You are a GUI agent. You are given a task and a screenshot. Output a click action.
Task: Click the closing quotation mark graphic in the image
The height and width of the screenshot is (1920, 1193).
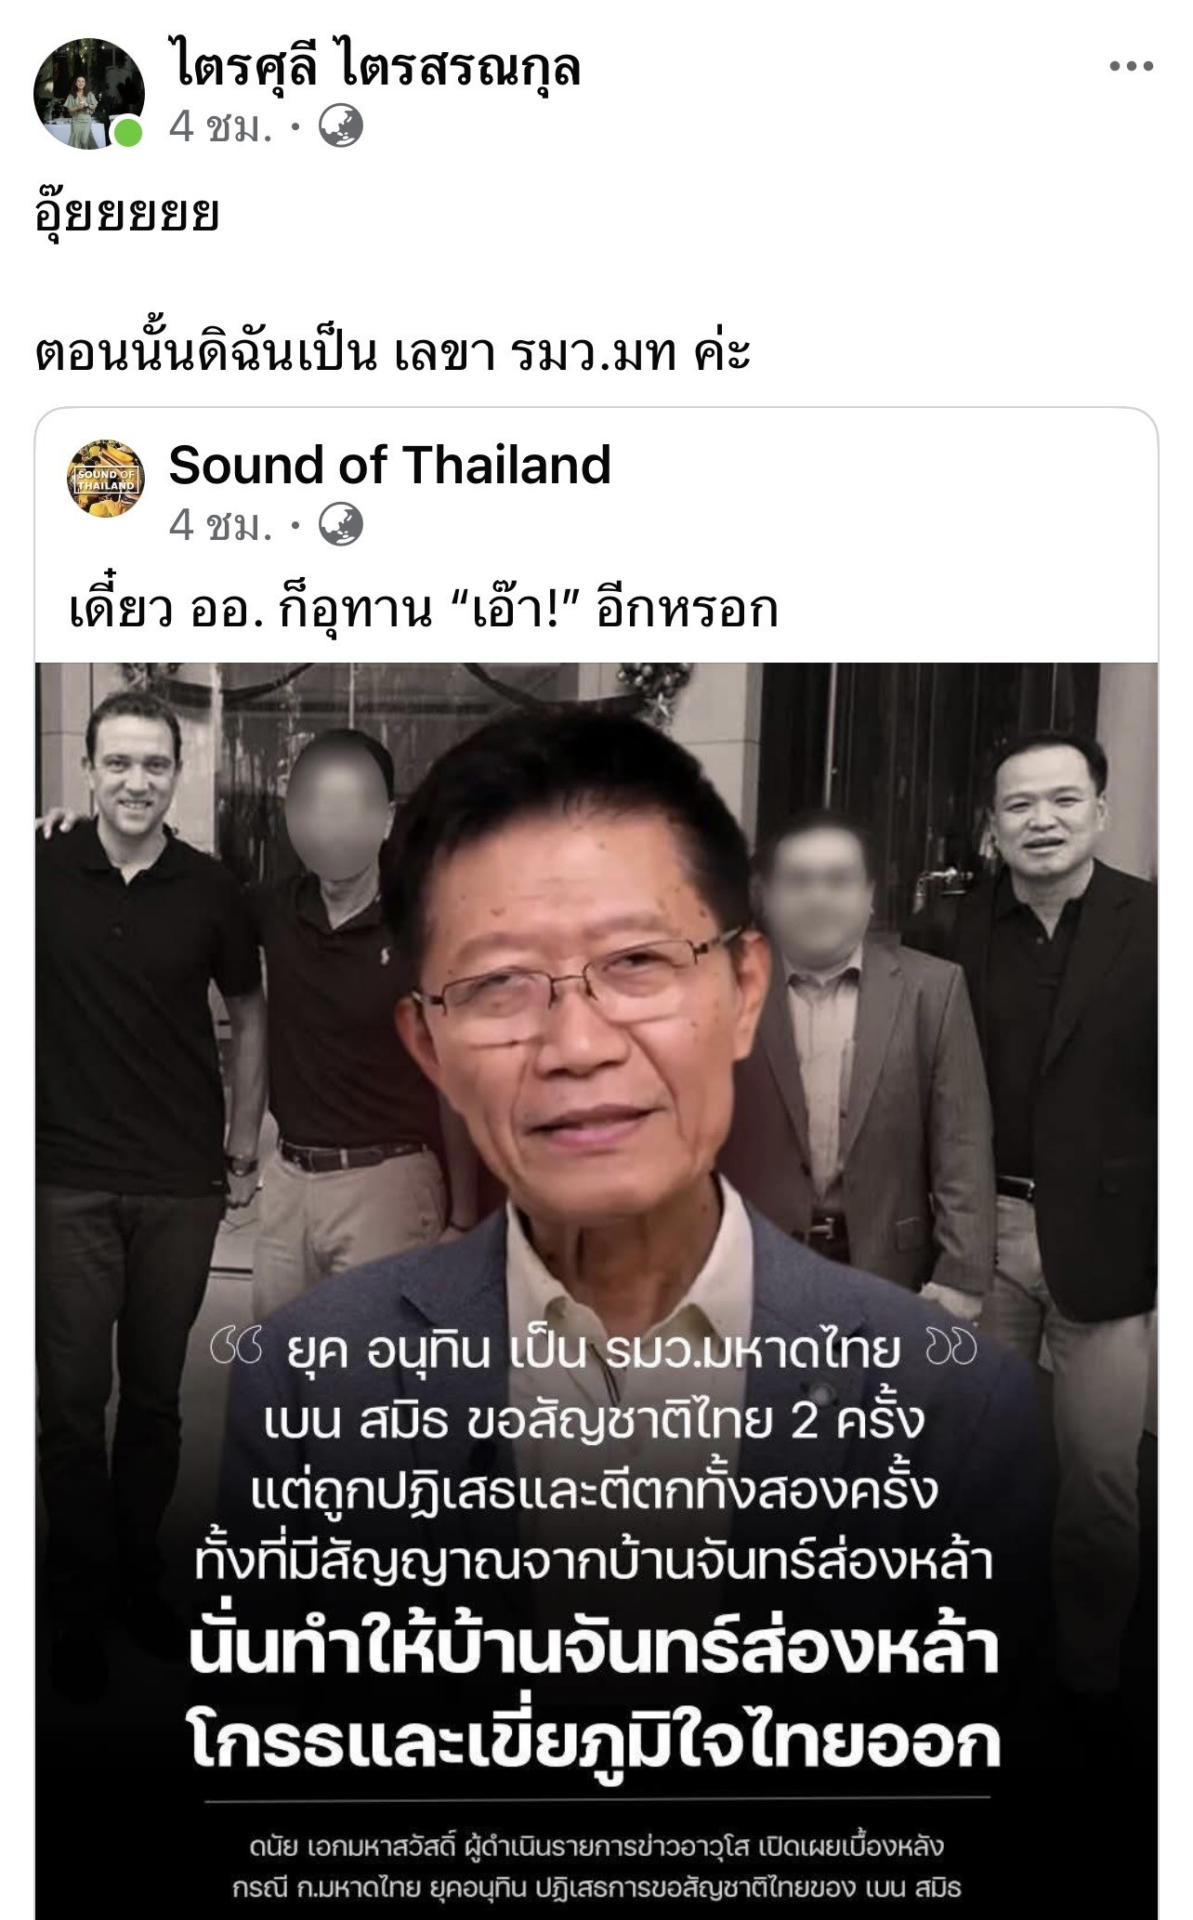click(x=952, y=1346)
